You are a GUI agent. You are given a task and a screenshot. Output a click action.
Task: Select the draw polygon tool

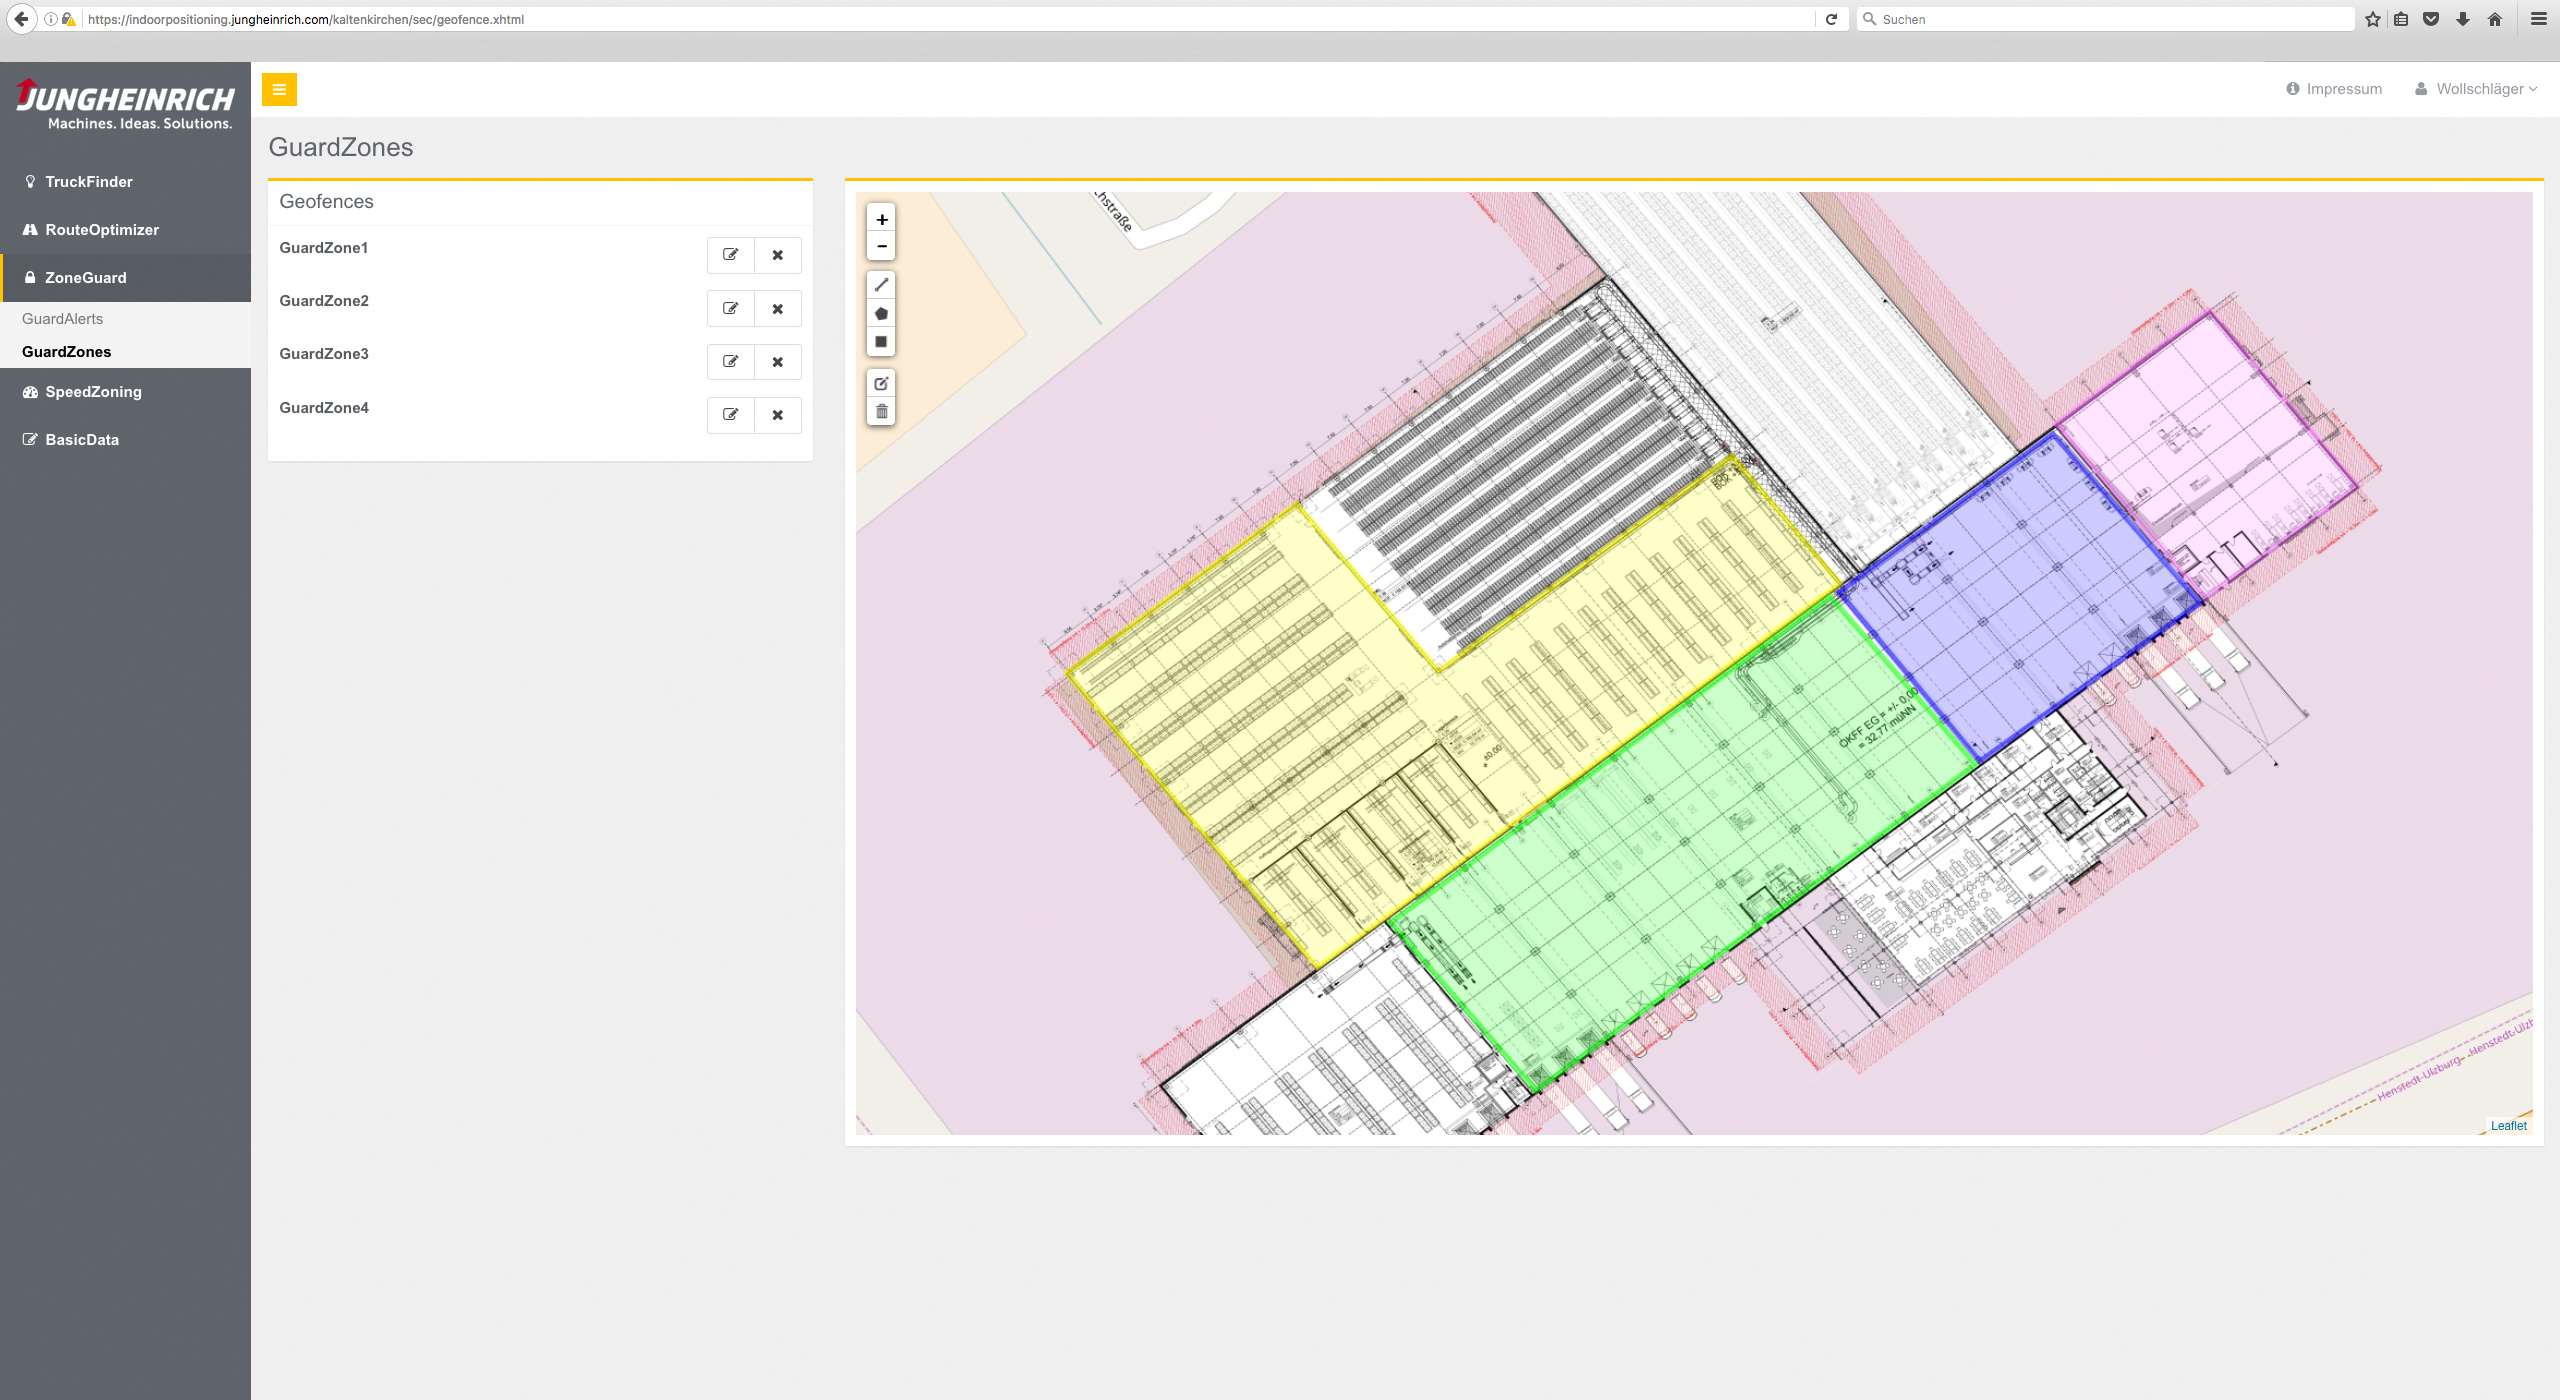pyautogui.click(x=881, y=313)
